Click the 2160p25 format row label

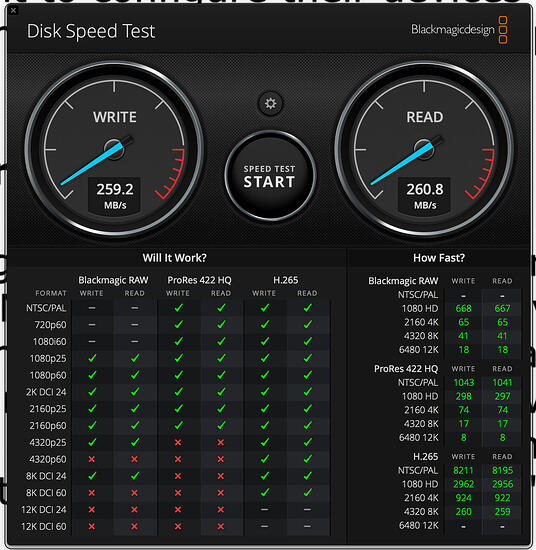tap(48, 409)
